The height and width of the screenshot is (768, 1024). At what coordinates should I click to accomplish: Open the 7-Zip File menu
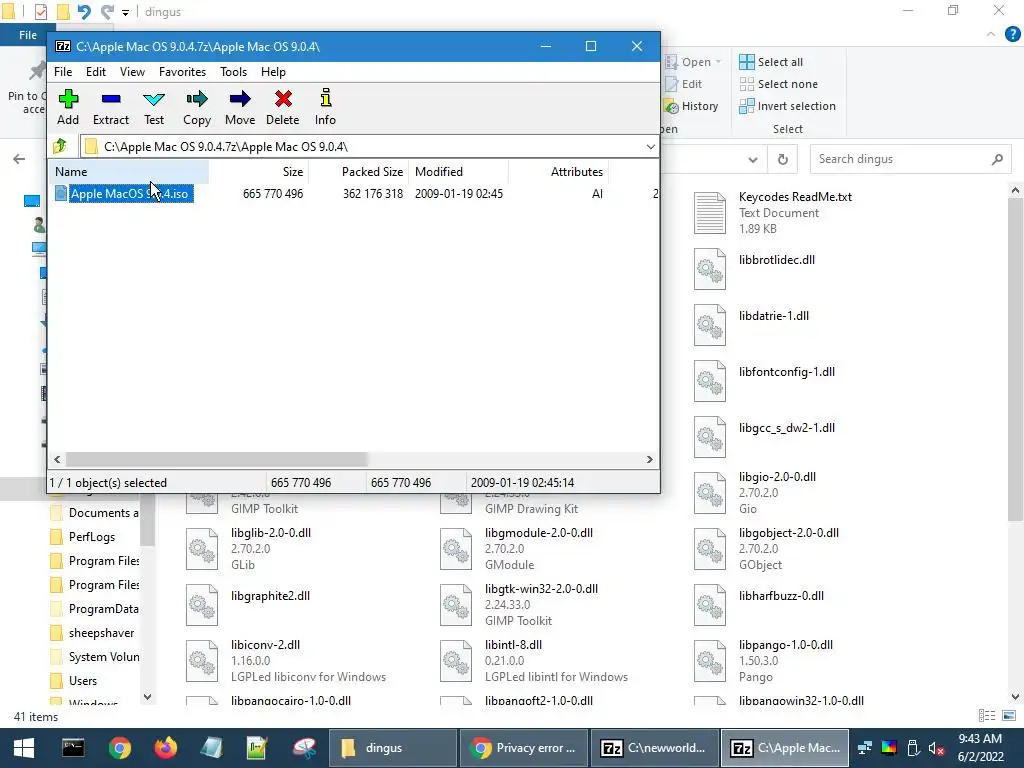[63, 72]
